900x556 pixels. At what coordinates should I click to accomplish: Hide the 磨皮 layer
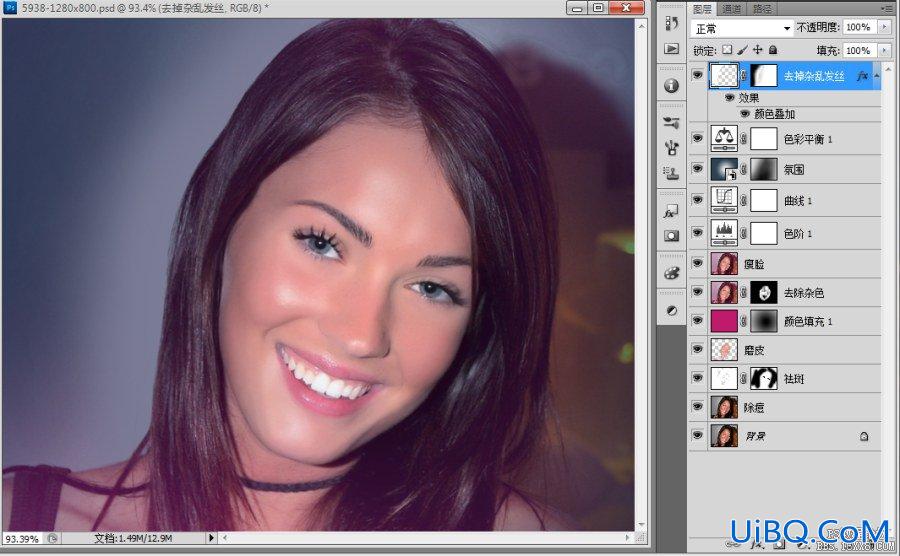coord(697,349)
